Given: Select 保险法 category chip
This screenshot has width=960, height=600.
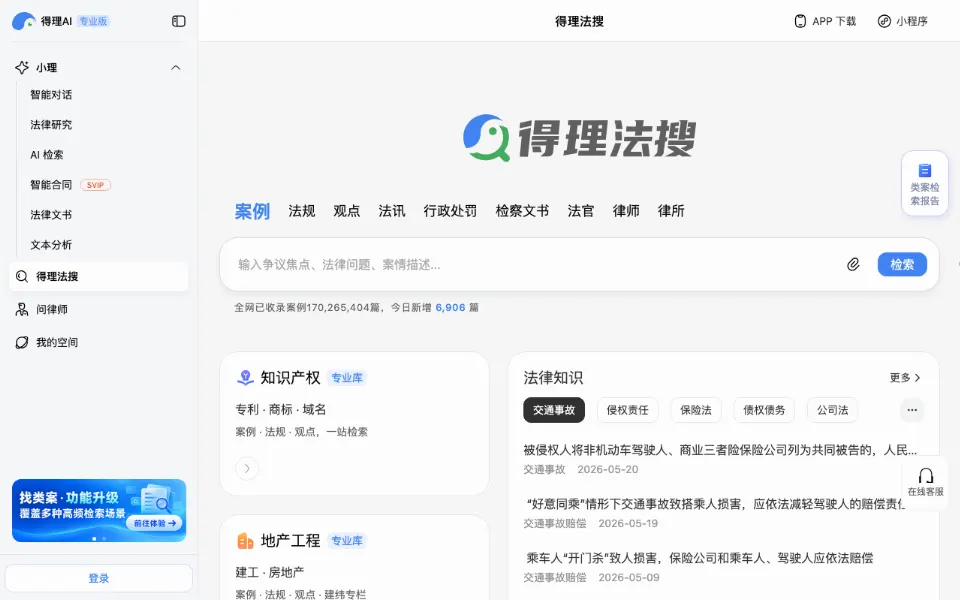Looking at the screenshot, I should click(x=696, y=410).
